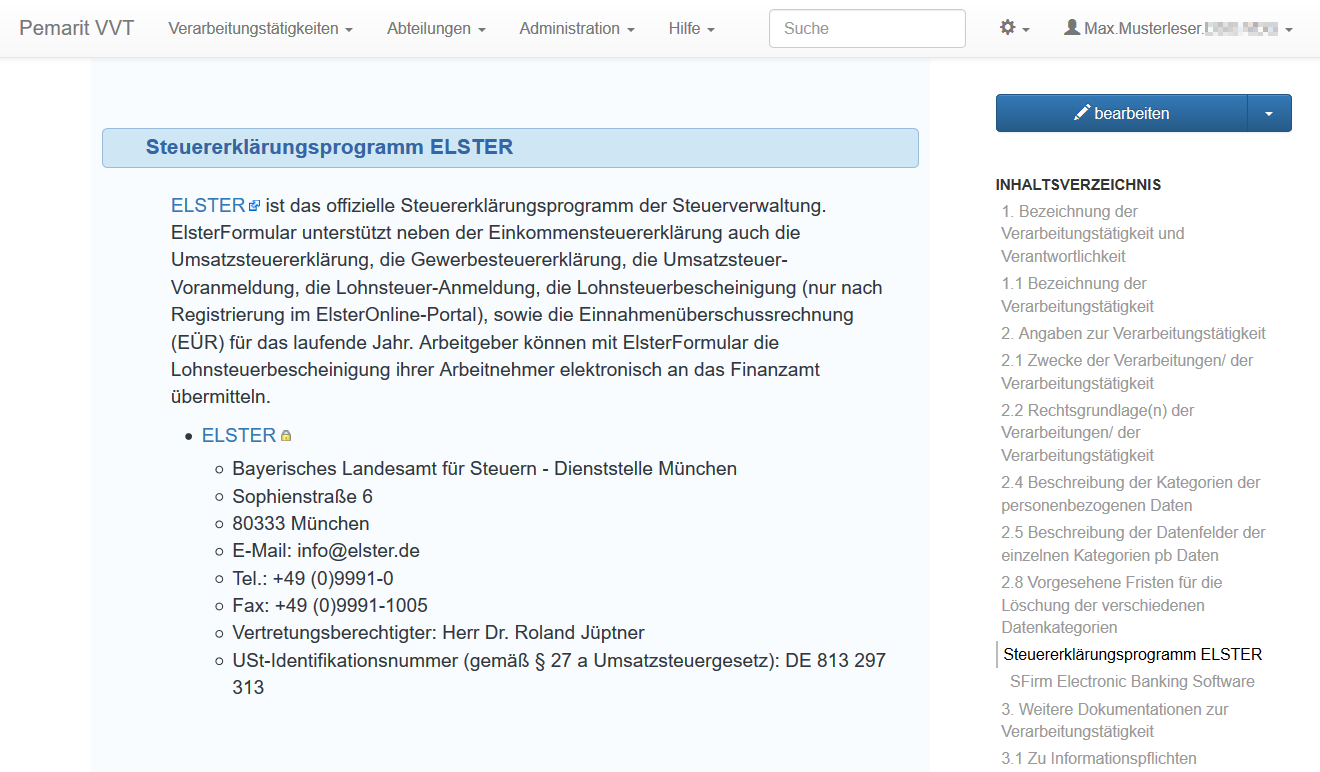The image size is (1320, 772).
Task: Open the ELSTER link in the paragraph
Action: (208, 205)
